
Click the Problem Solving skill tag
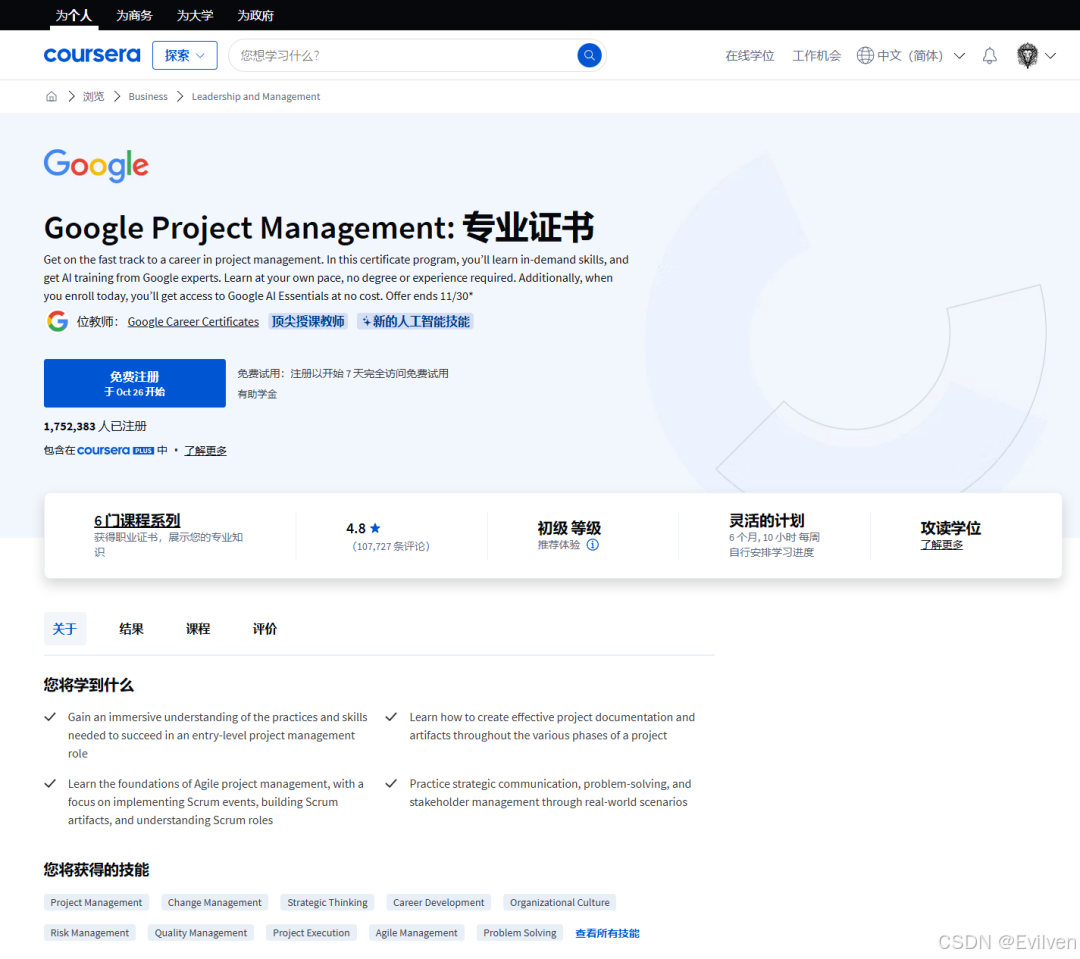519,933
